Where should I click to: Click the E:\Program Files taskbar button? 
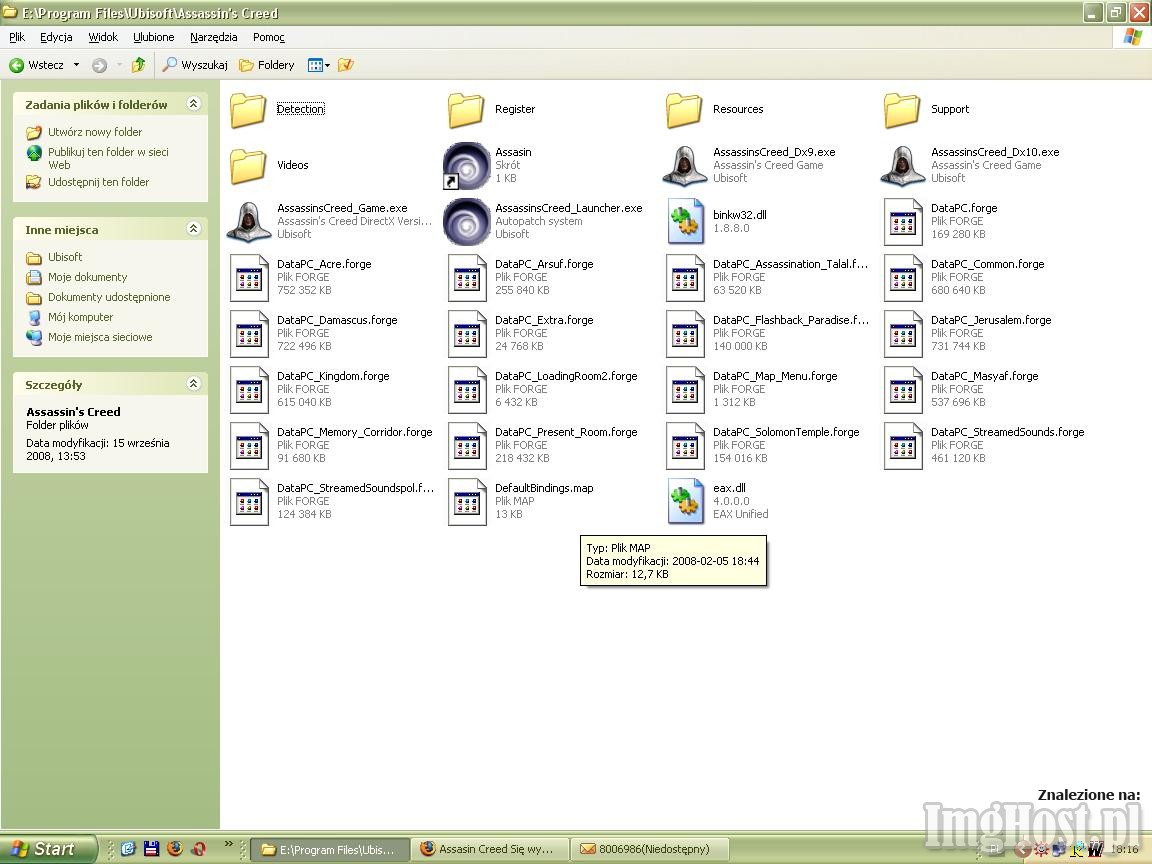(x=331, y=849)
